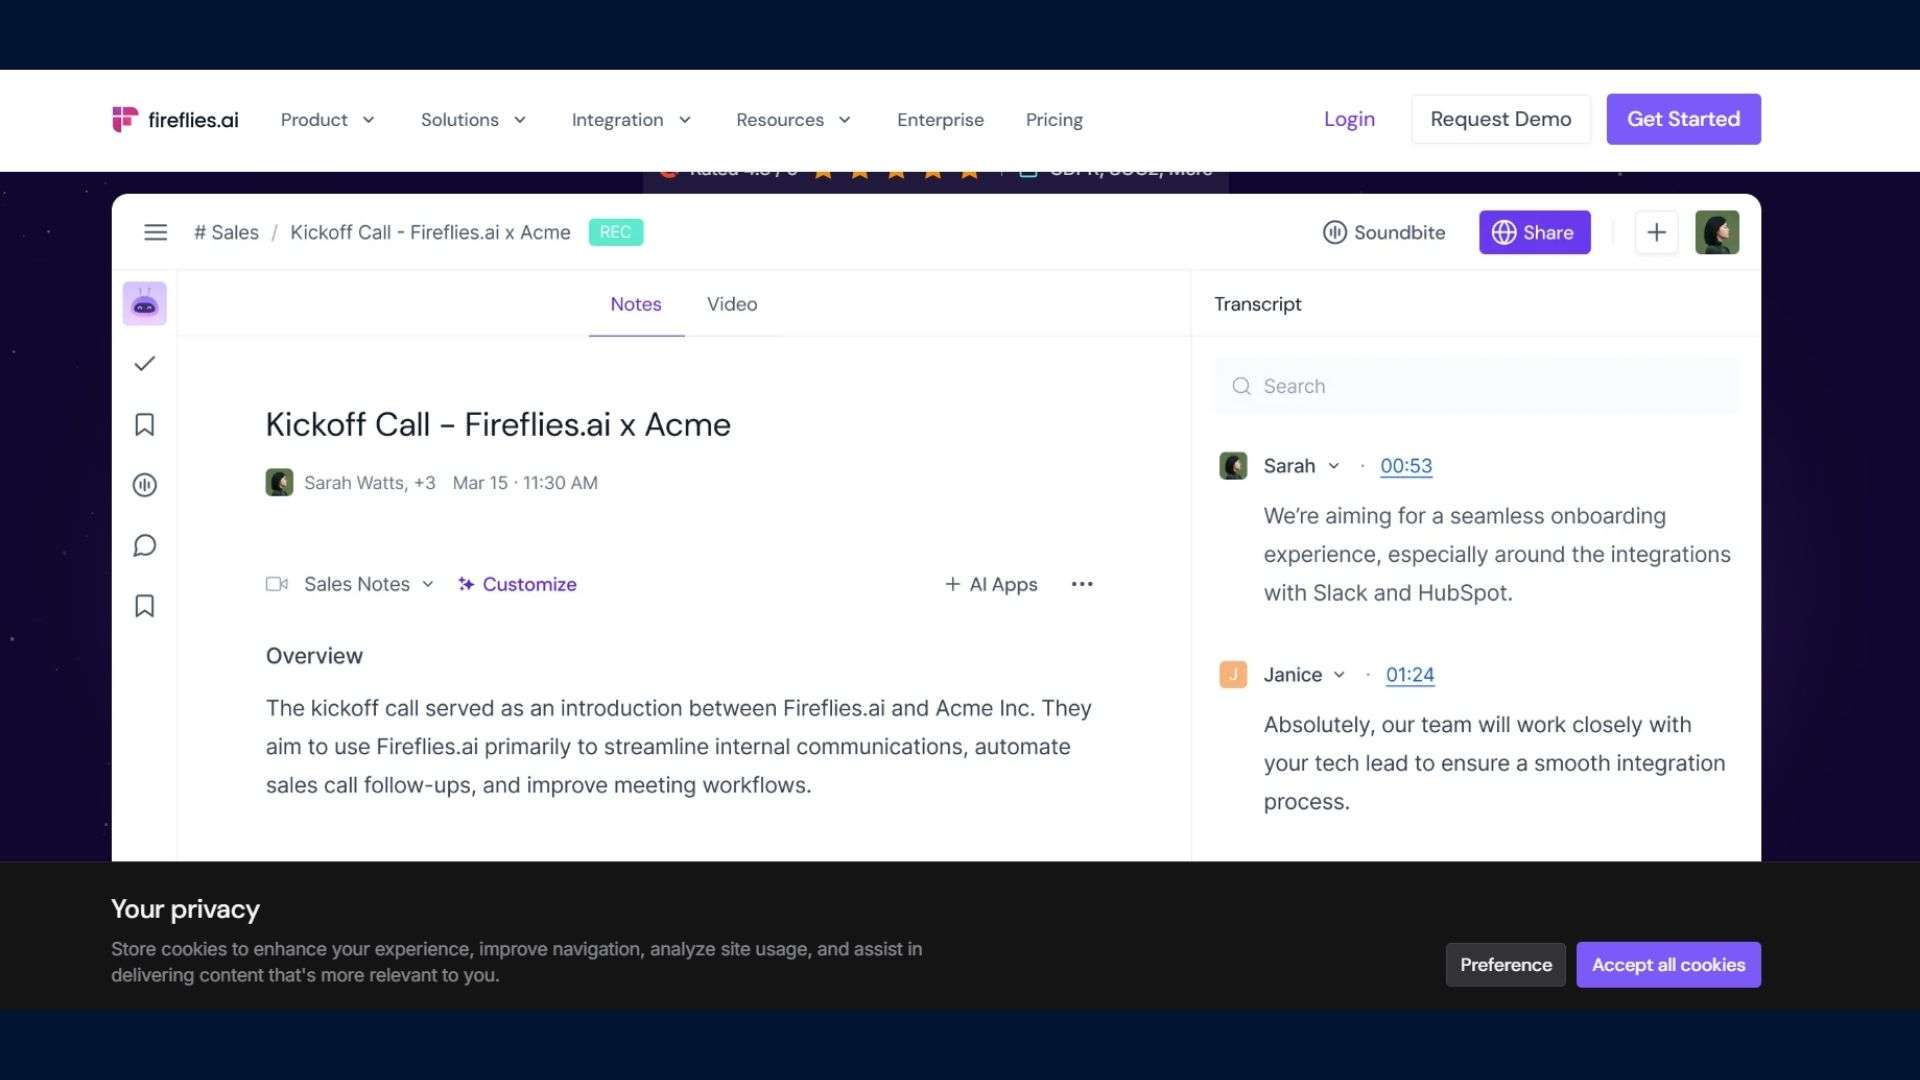Open the hamburger menu icon
The image size is (1920, 1080).
[x=155, y=232]
